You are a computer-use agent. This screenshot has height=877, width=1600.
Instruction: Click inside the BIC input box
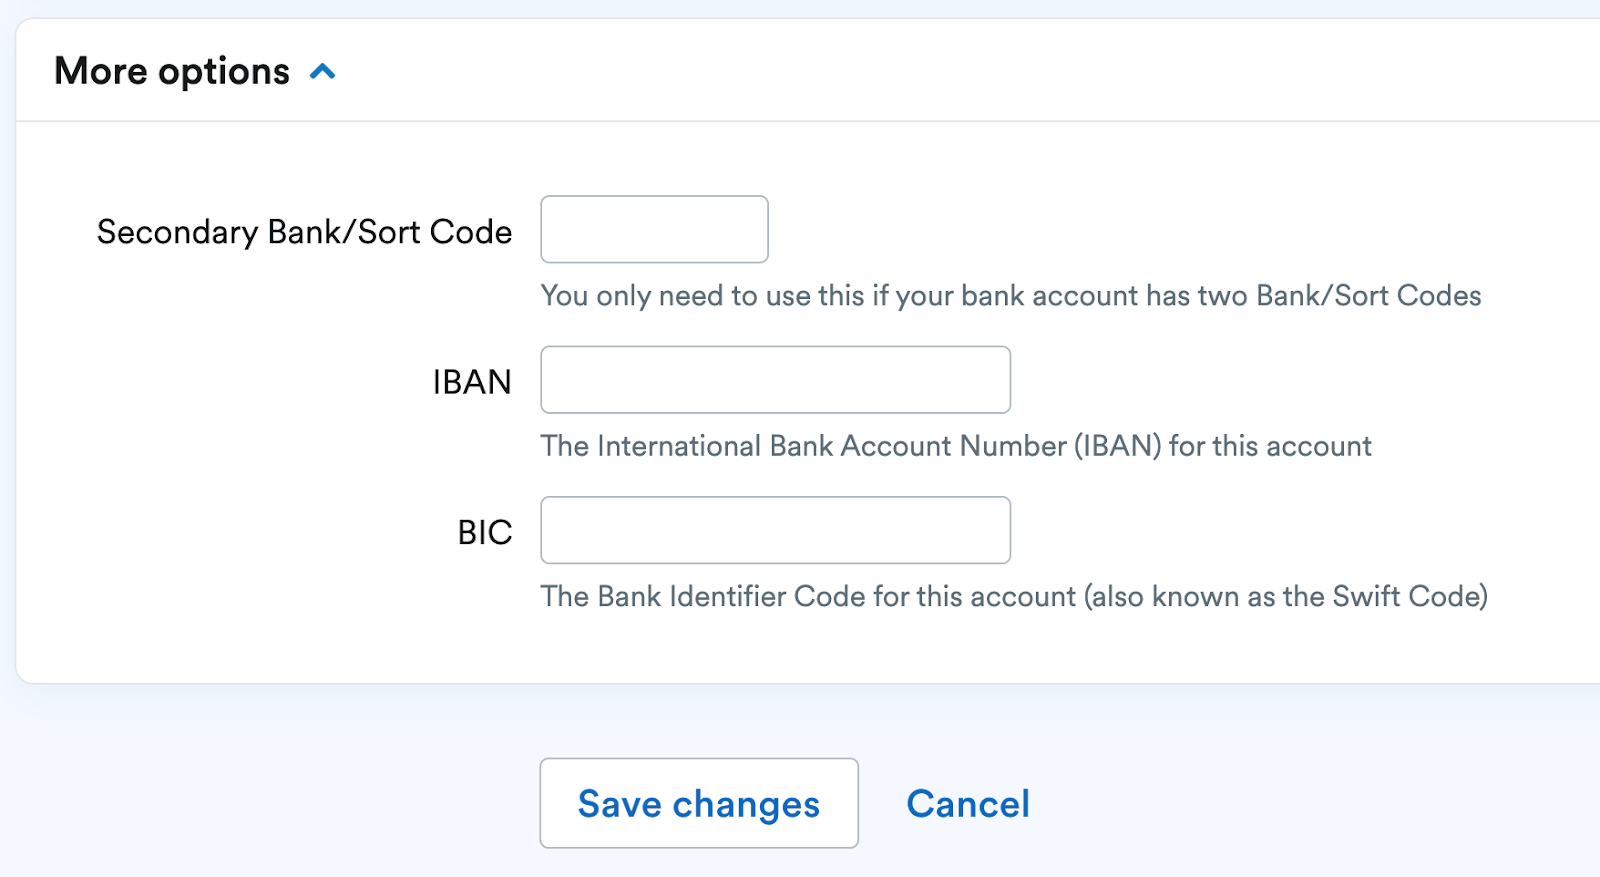(775, 529)
